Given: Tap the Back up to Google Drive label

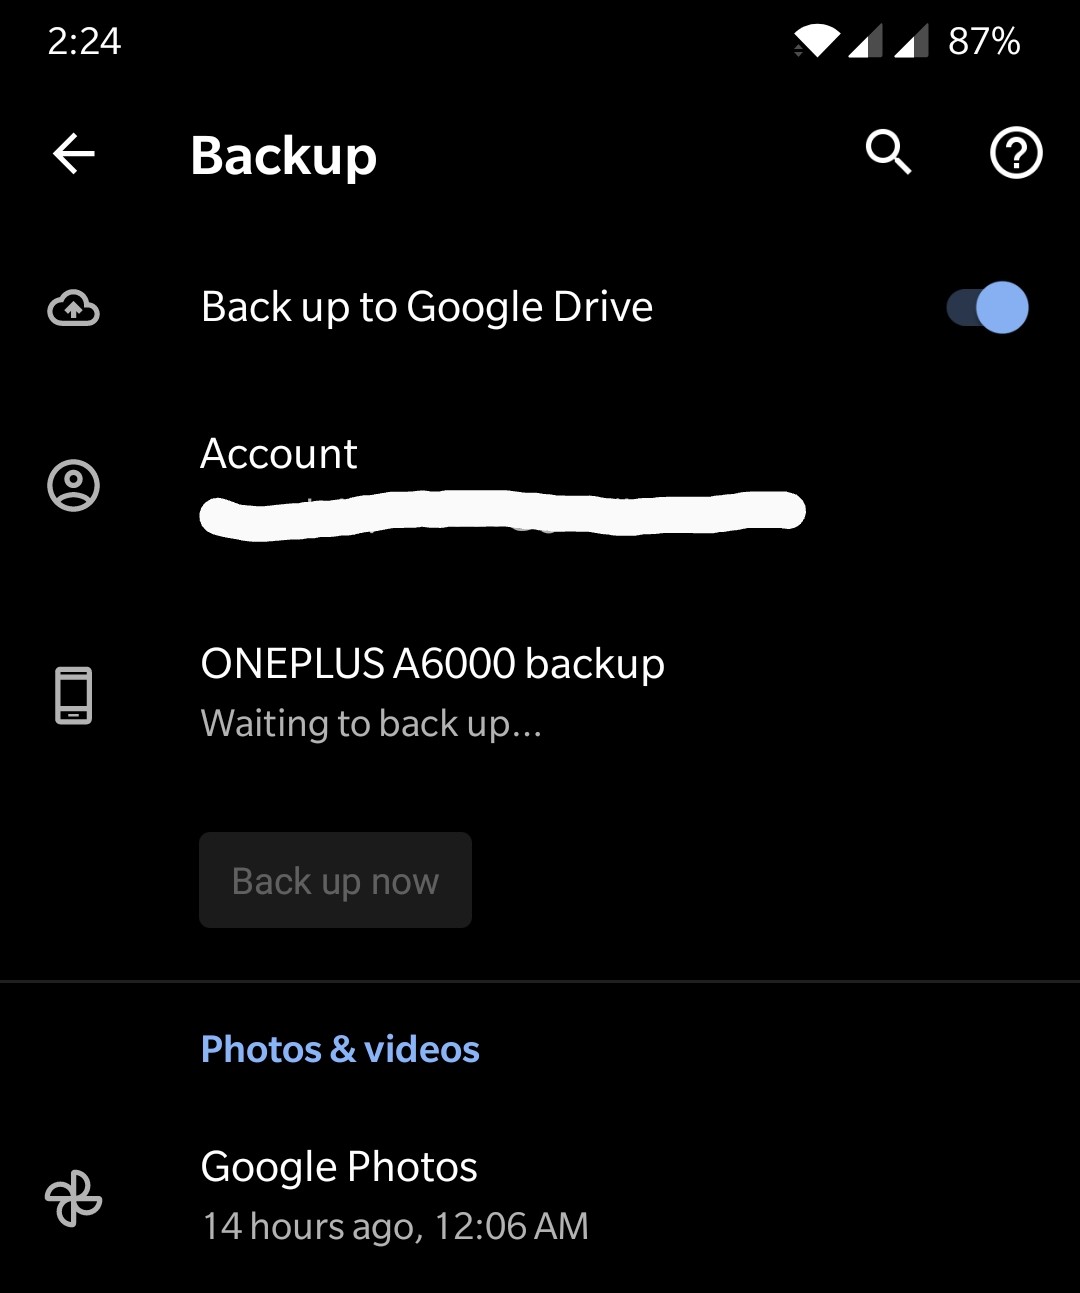Looking at the screenshot, I should click(427, 307).
